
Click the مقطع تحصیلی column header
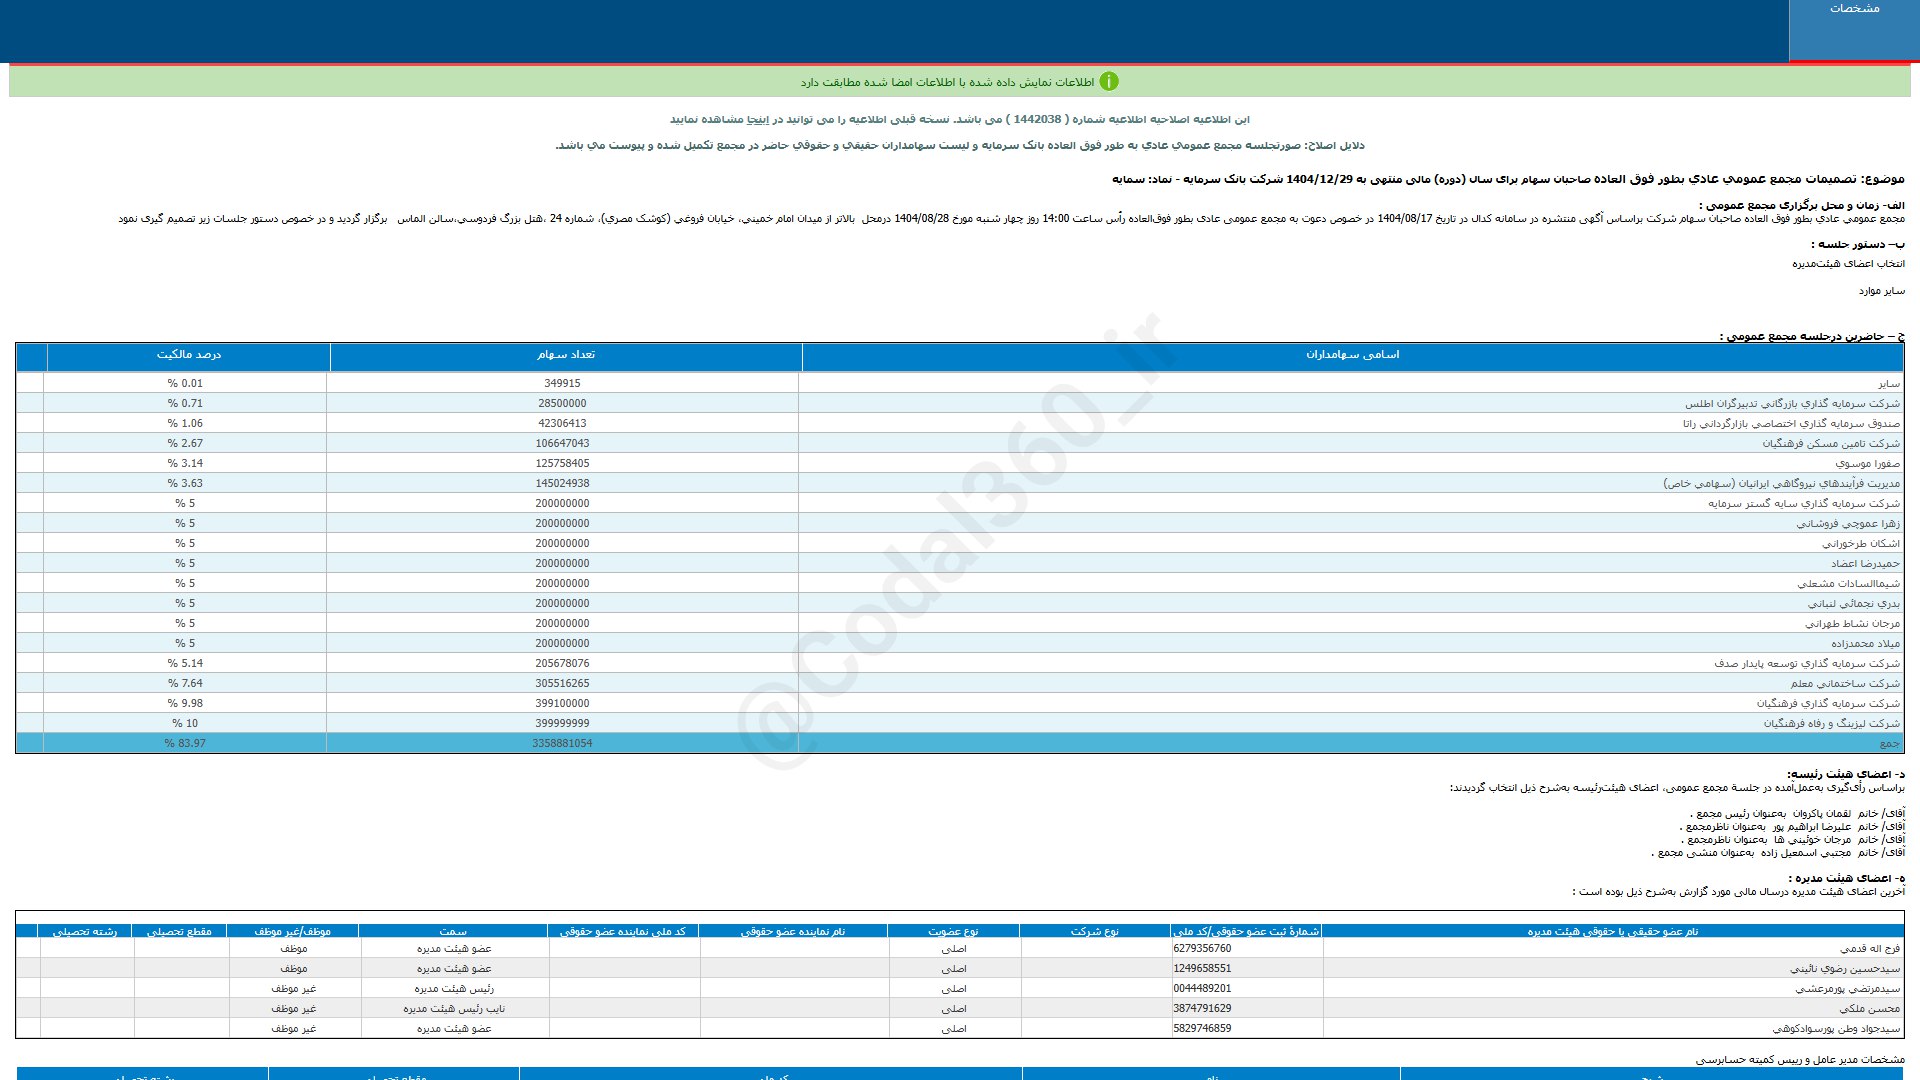click(x=179, y=931)
